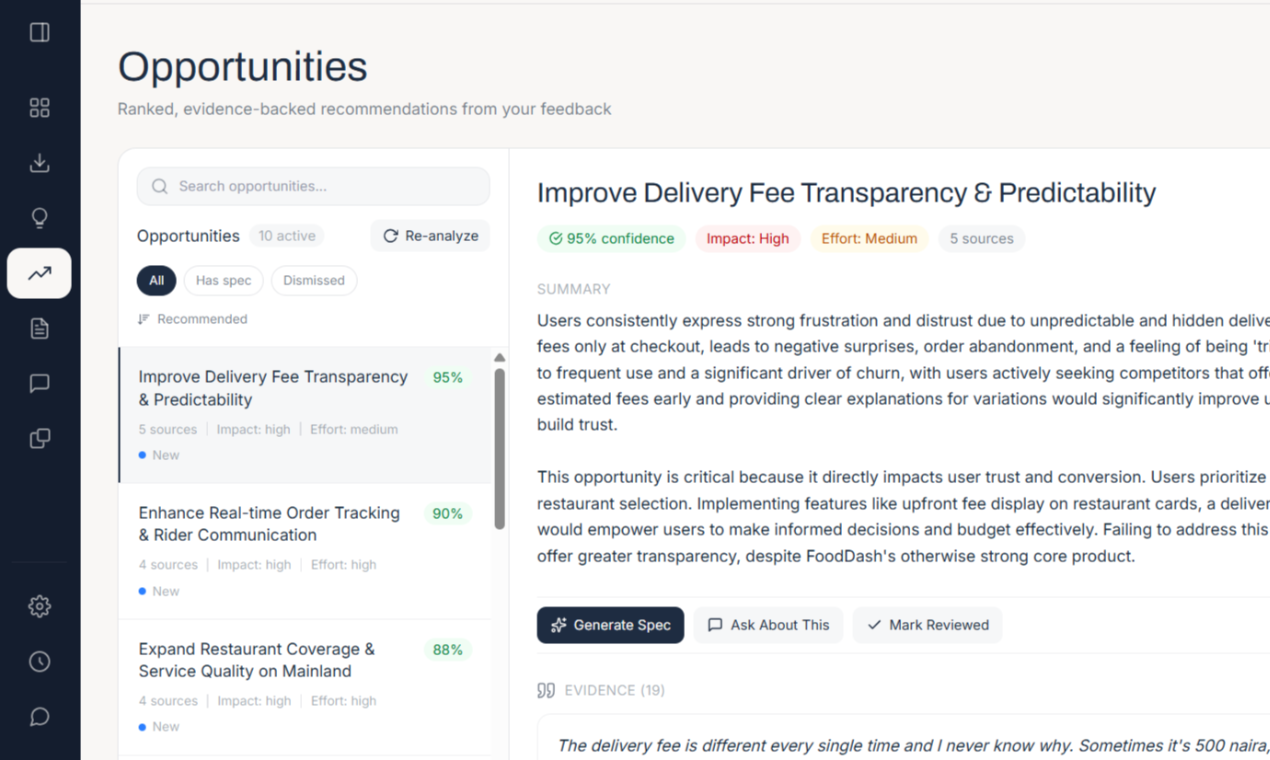Click the opportunities list scrollbar thumb
Screen dimensions: 1270x760
pos(500,448)
